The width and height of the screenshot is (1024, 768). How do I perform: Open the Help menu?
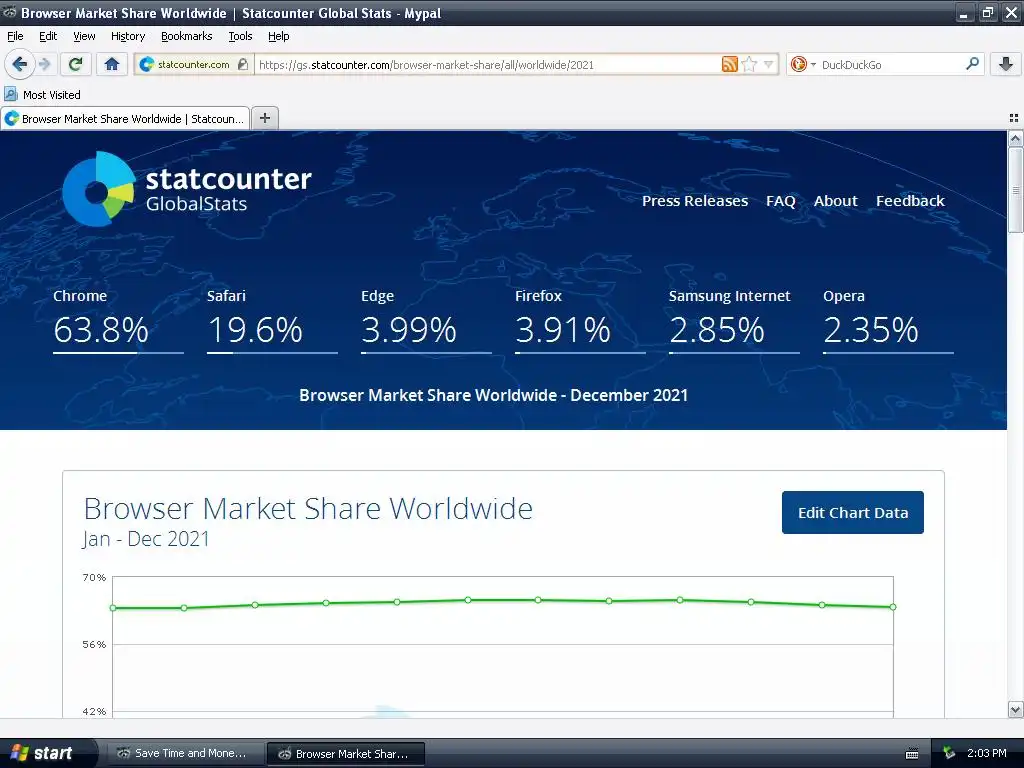(278, 36)
